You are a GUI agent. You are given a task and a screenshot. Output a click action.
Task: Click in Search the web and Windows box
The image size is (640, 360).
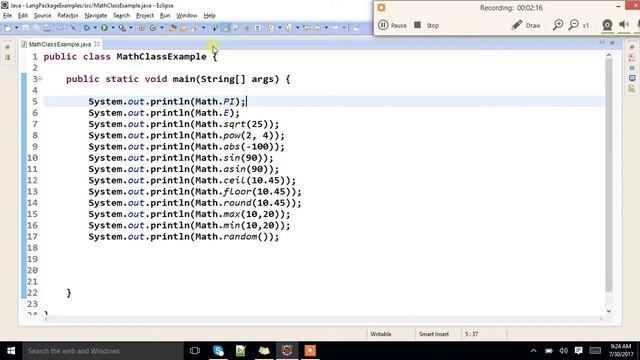pos(102,351)
